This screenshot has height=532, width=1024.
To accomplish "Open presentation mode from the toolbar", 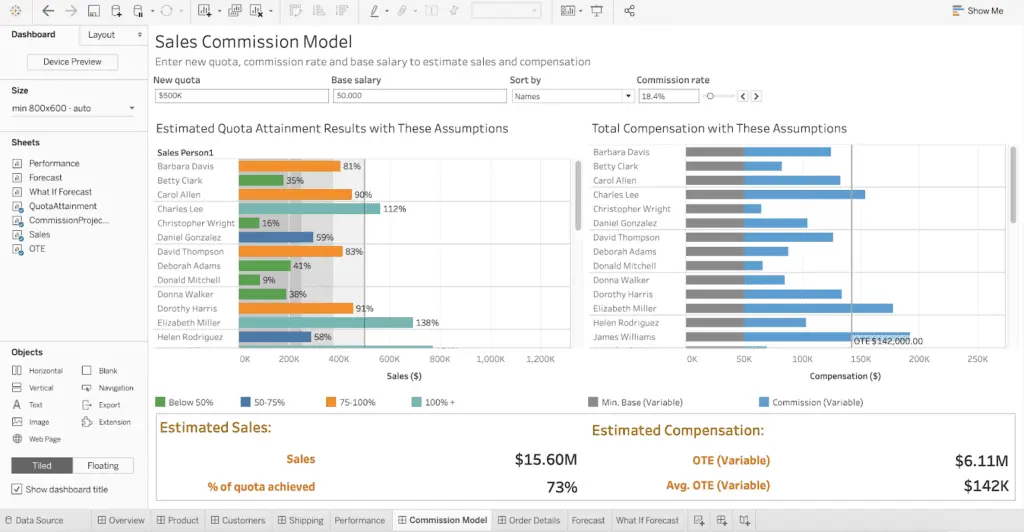I will click(597, 11).
